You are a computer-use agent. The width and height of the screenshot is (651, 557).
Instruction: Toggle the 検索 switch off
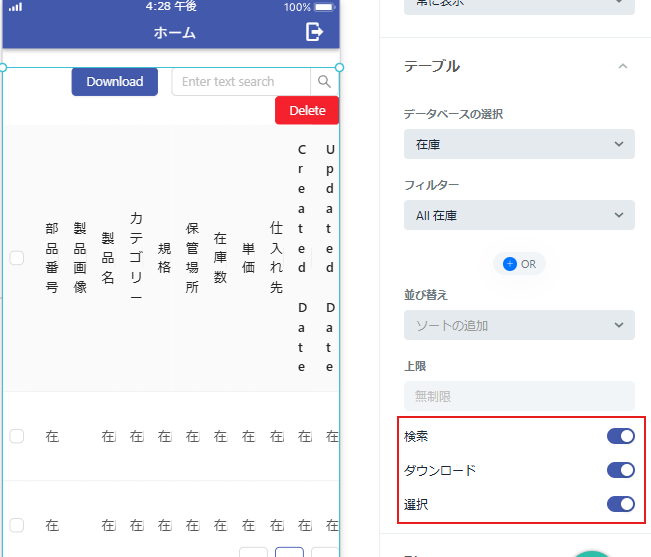(621, 436)
